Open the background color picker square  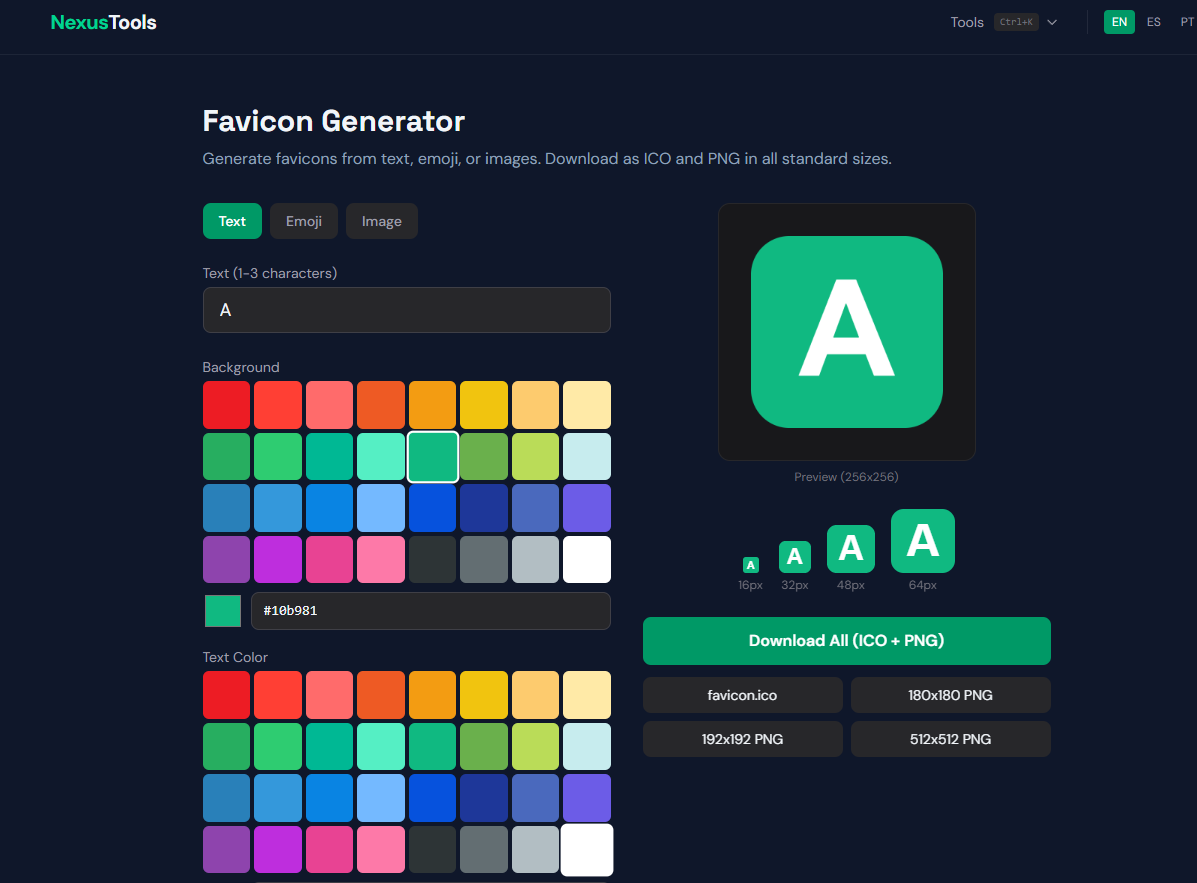tap(223, 611)
